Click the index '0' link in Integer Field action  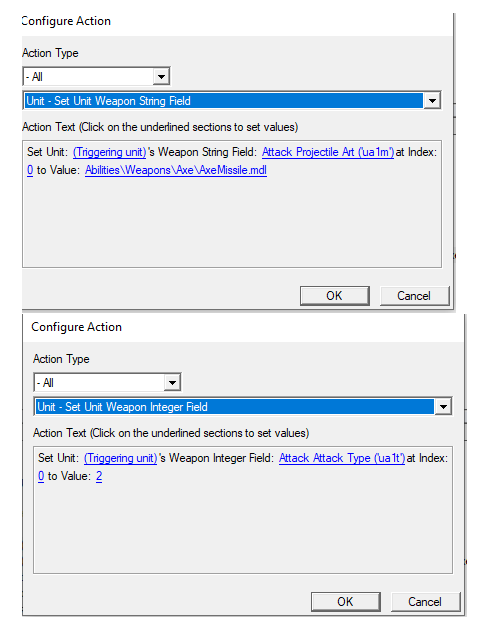click(41, 476)
